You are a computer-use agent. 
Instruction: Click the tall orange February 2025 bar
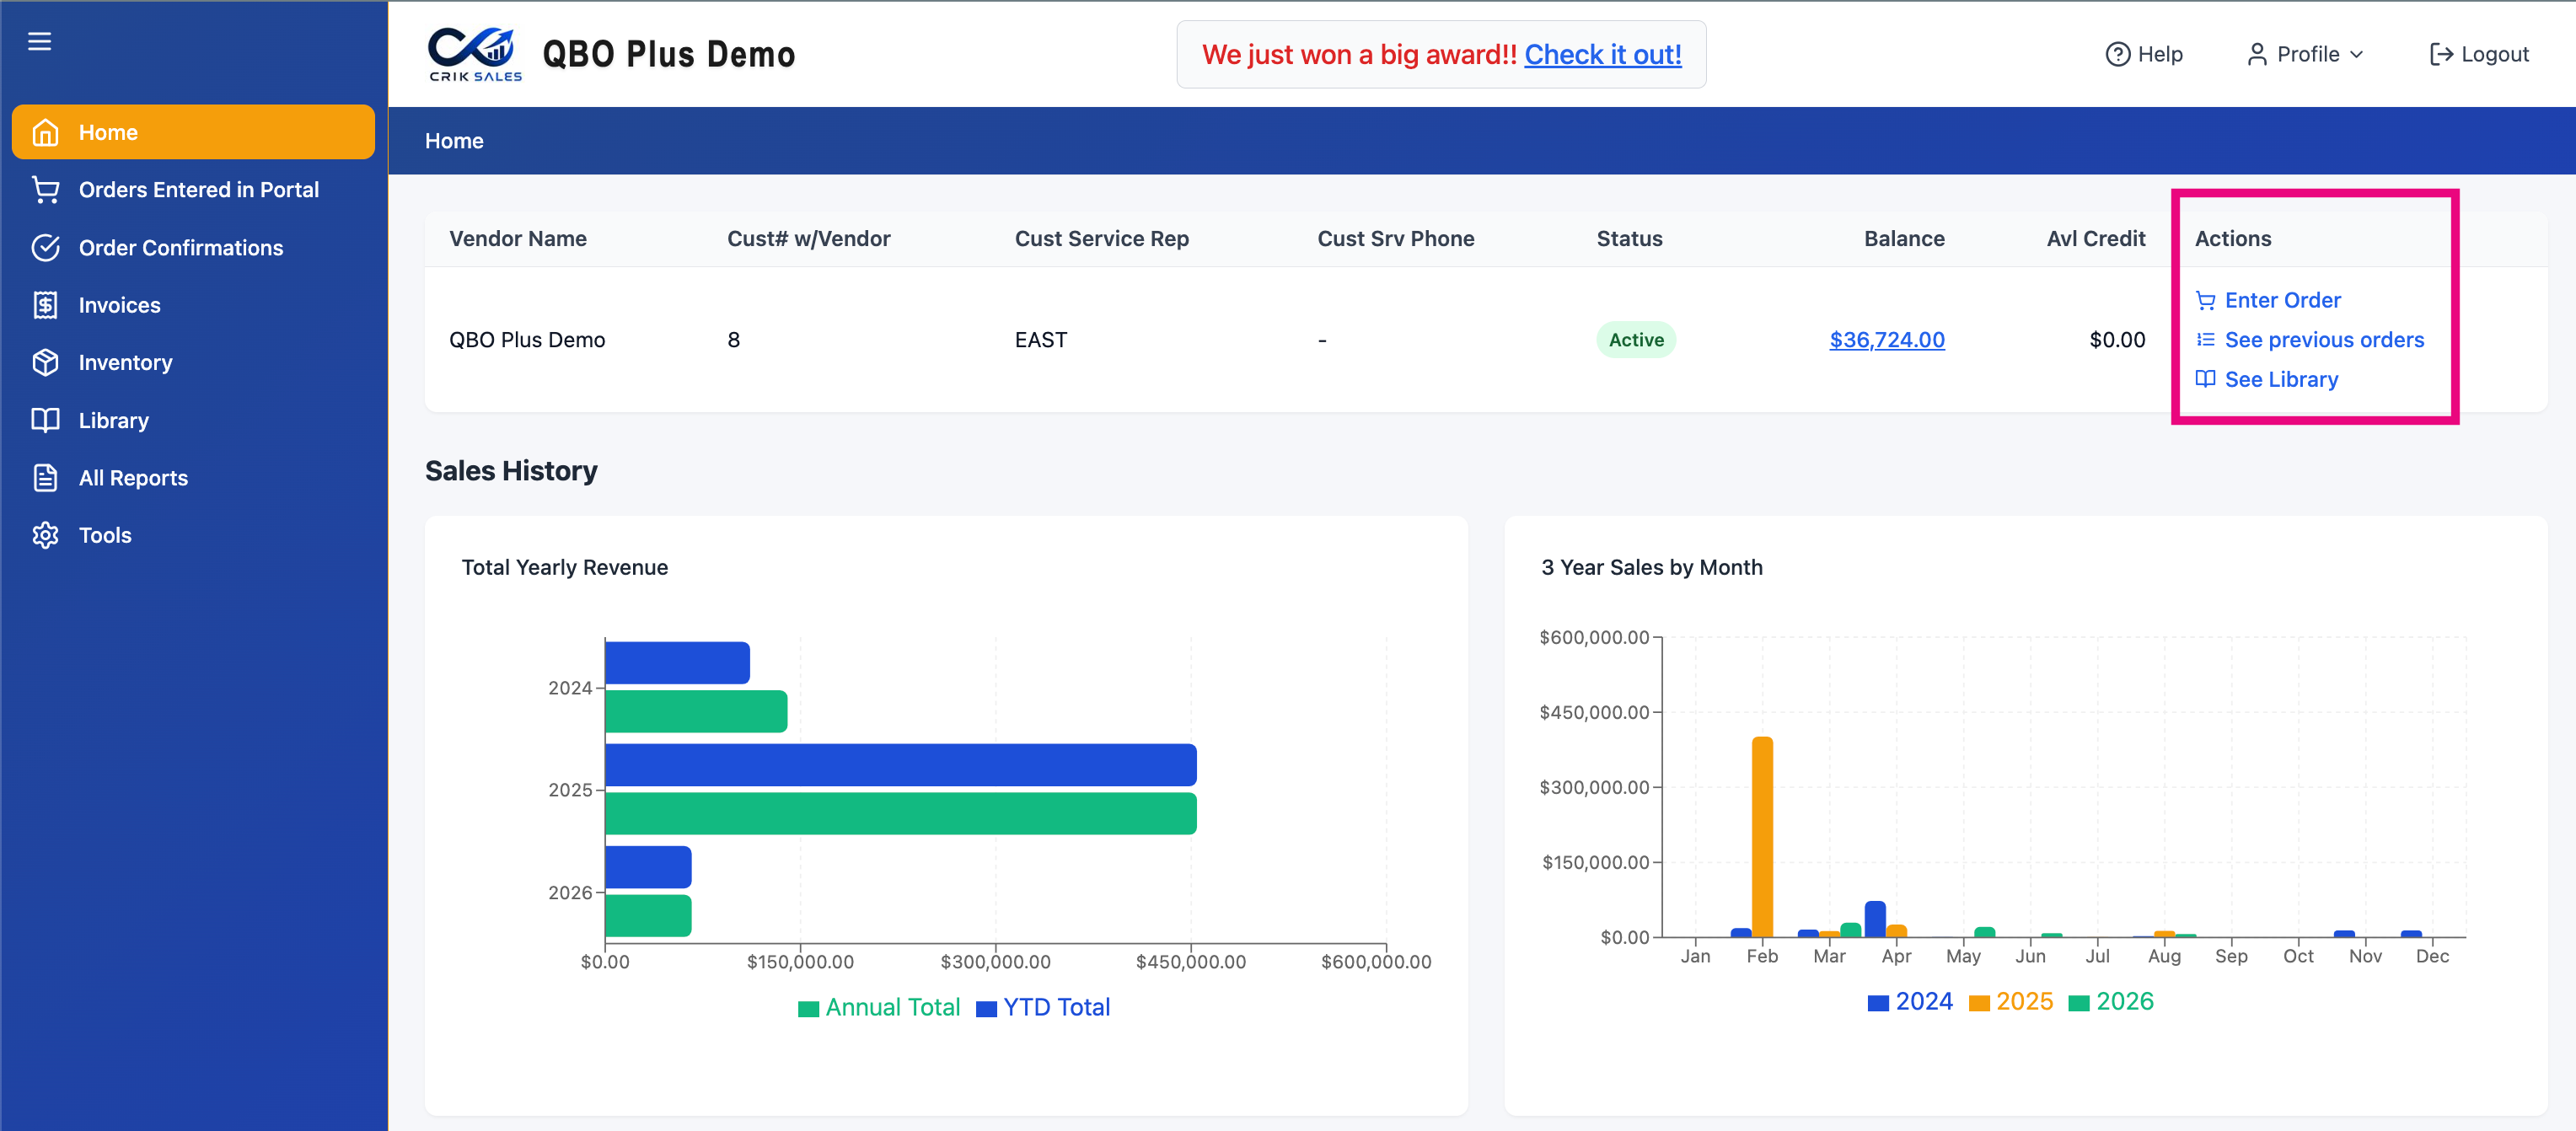[1762, 837]
